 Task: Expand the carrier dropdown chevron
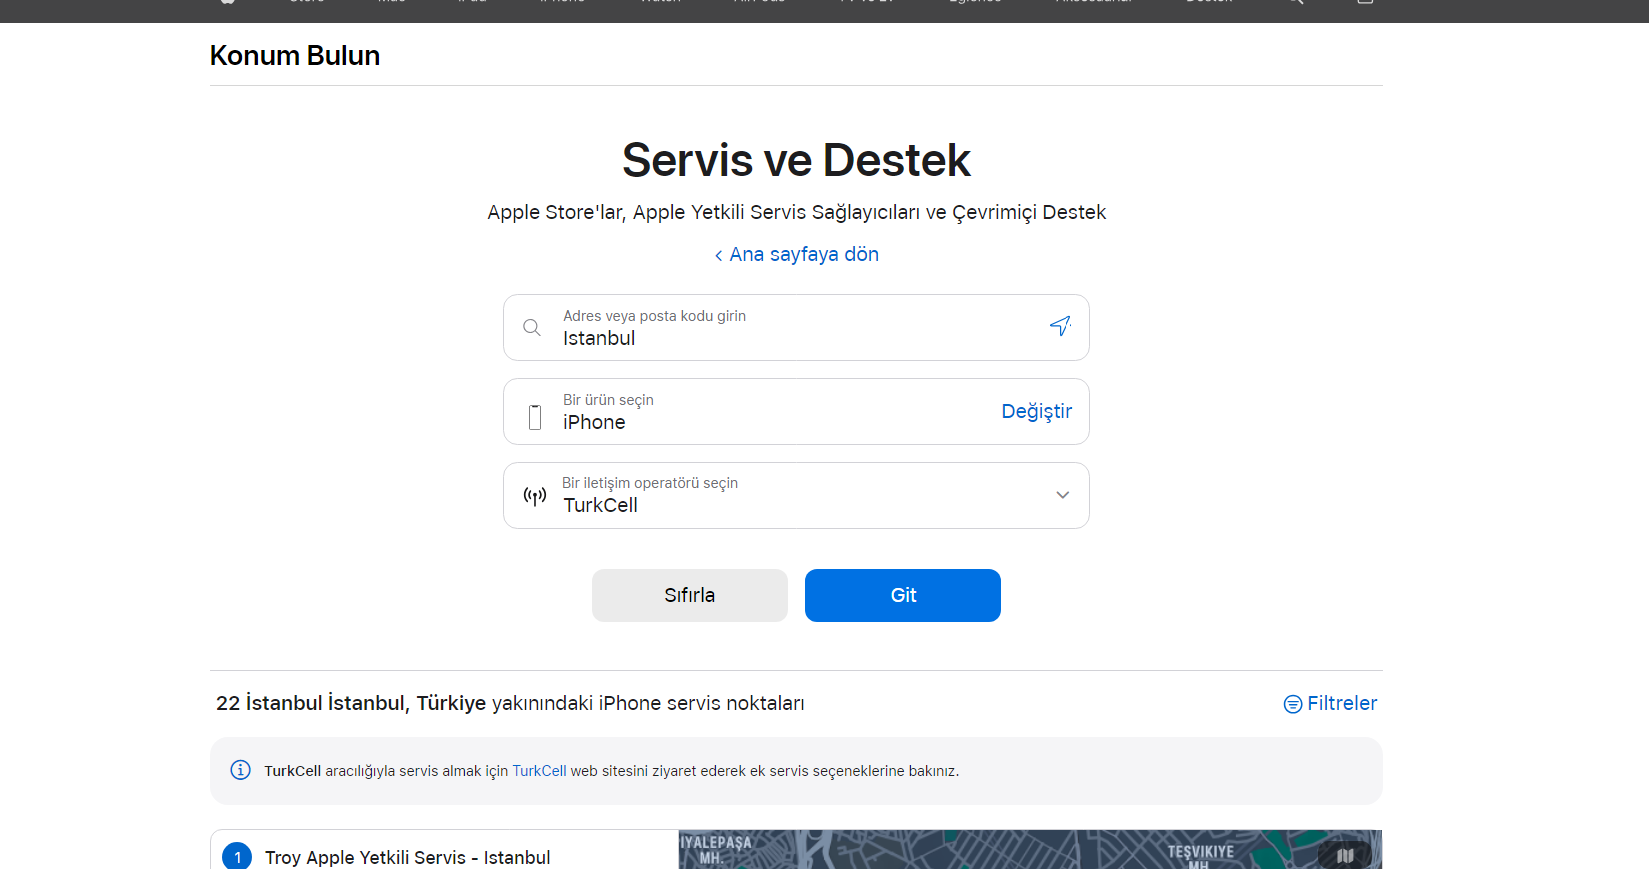click(1062, 495)
